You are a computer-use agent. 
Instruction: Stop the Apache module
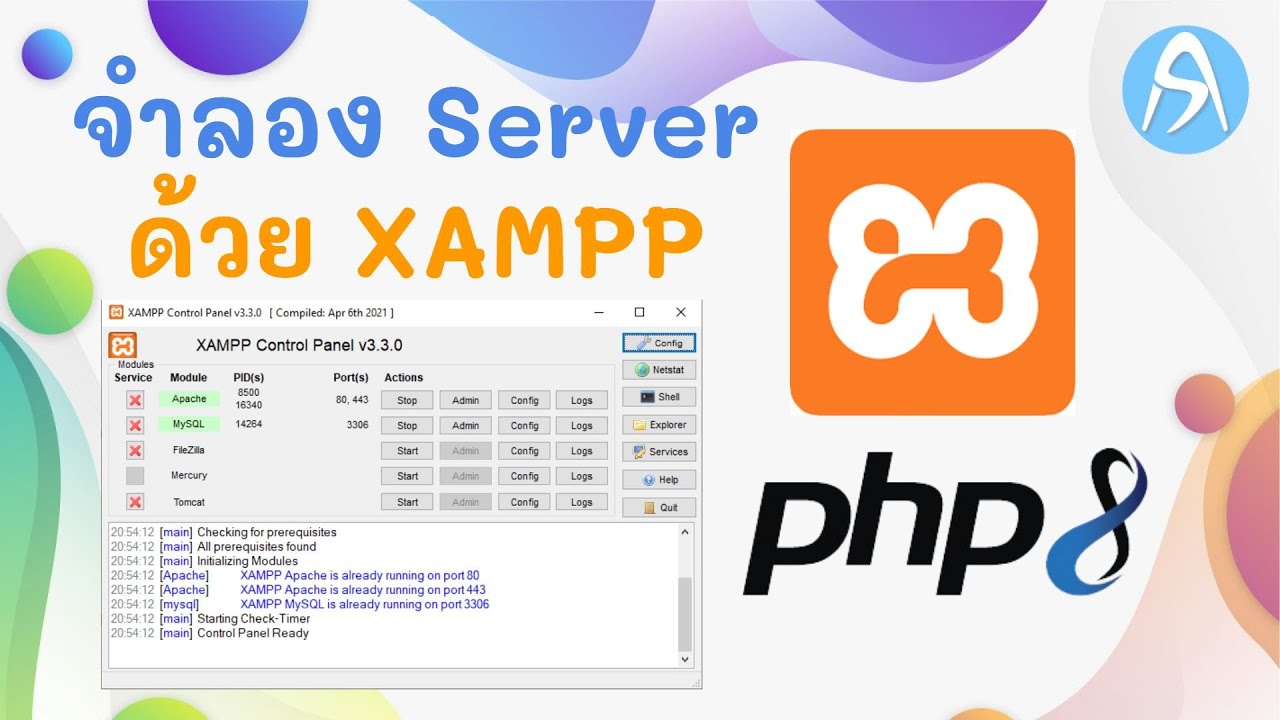[407, 400]
